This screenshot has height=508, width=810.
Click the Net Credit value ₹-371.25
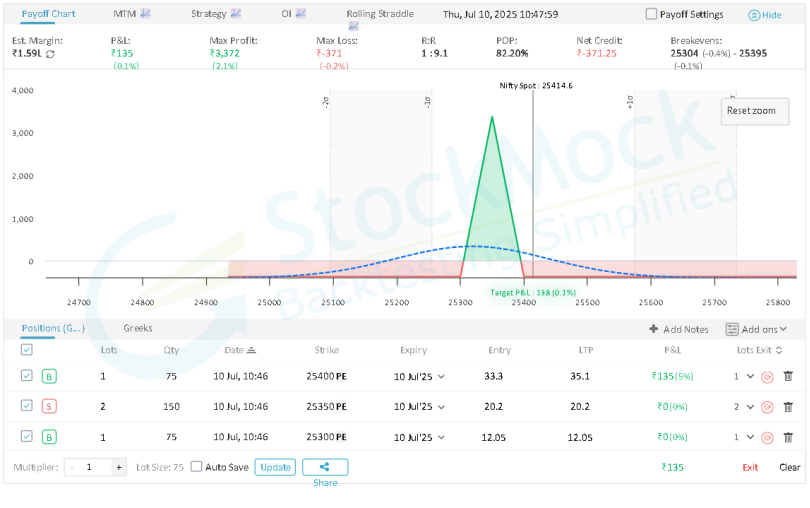(597, 53)
